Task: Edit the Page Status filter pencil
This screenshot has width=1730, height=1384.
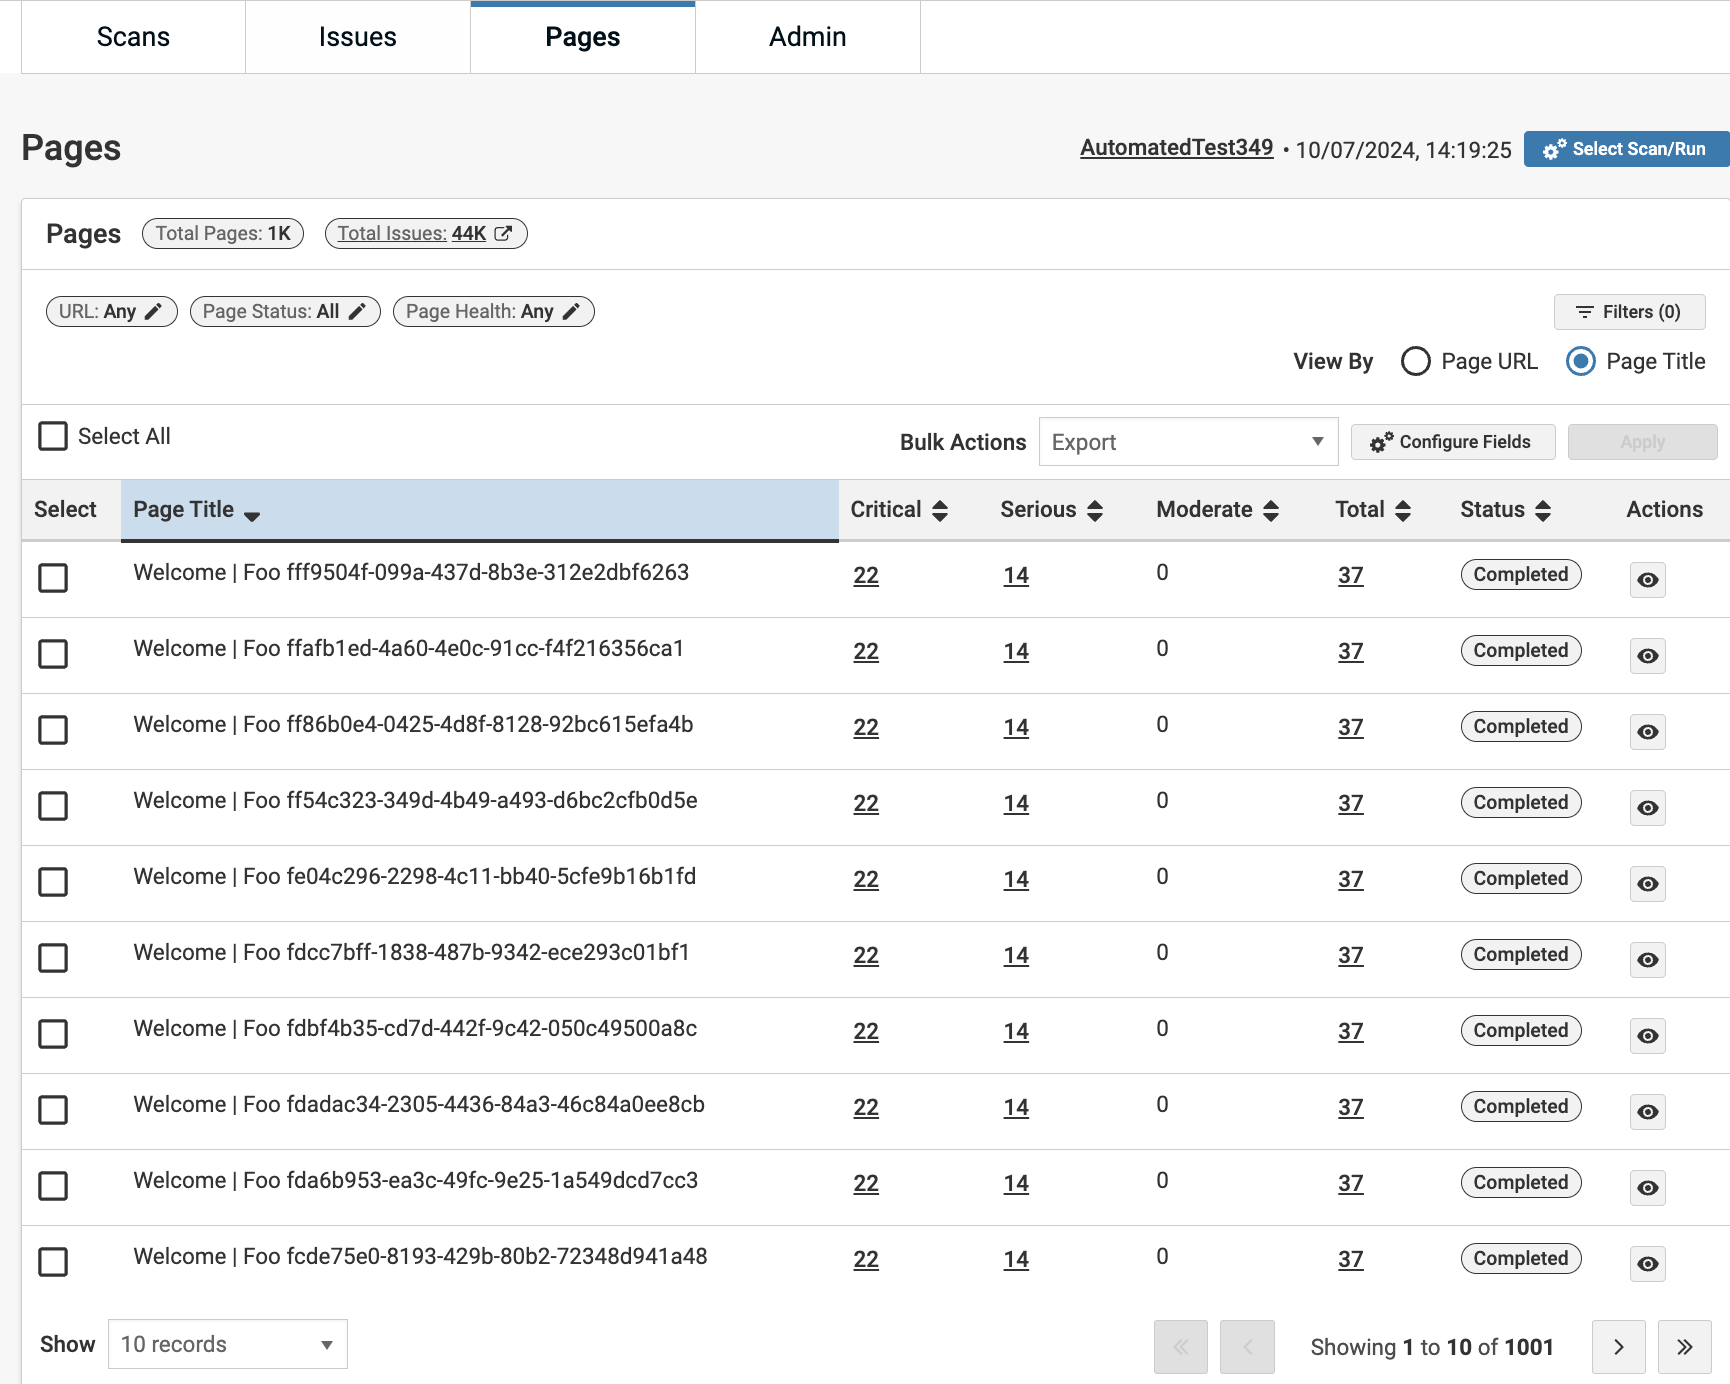Action: point(357,312)
